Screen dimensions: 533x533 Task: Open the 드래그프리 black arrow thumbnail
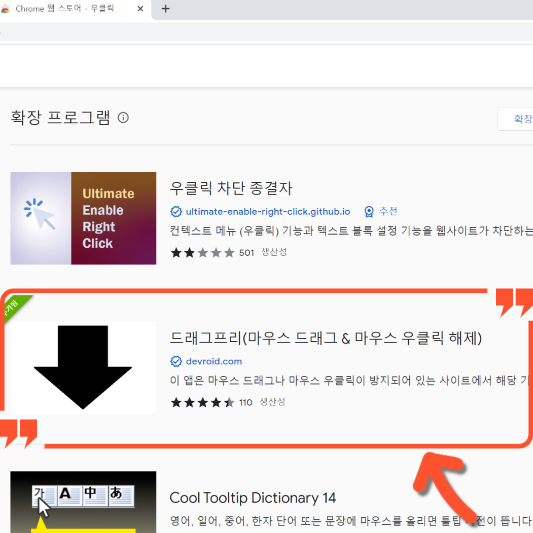(x=83, y=368)
